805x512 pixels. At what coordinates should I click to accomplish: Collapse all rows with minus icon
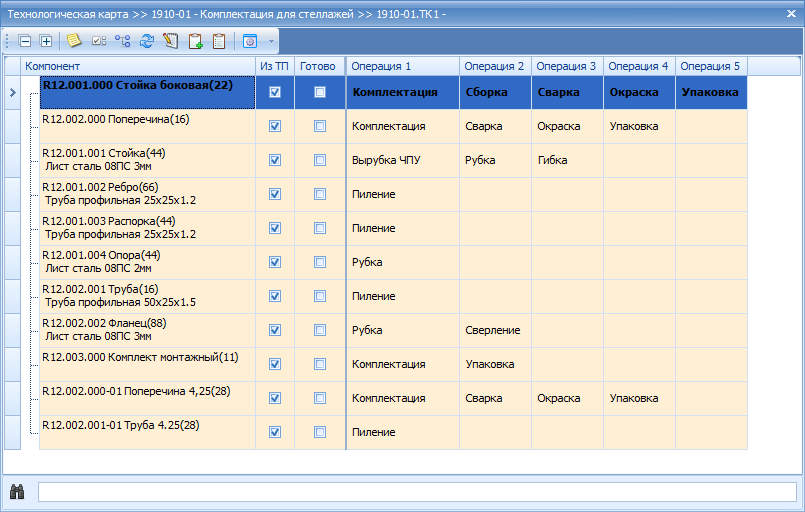25,41
